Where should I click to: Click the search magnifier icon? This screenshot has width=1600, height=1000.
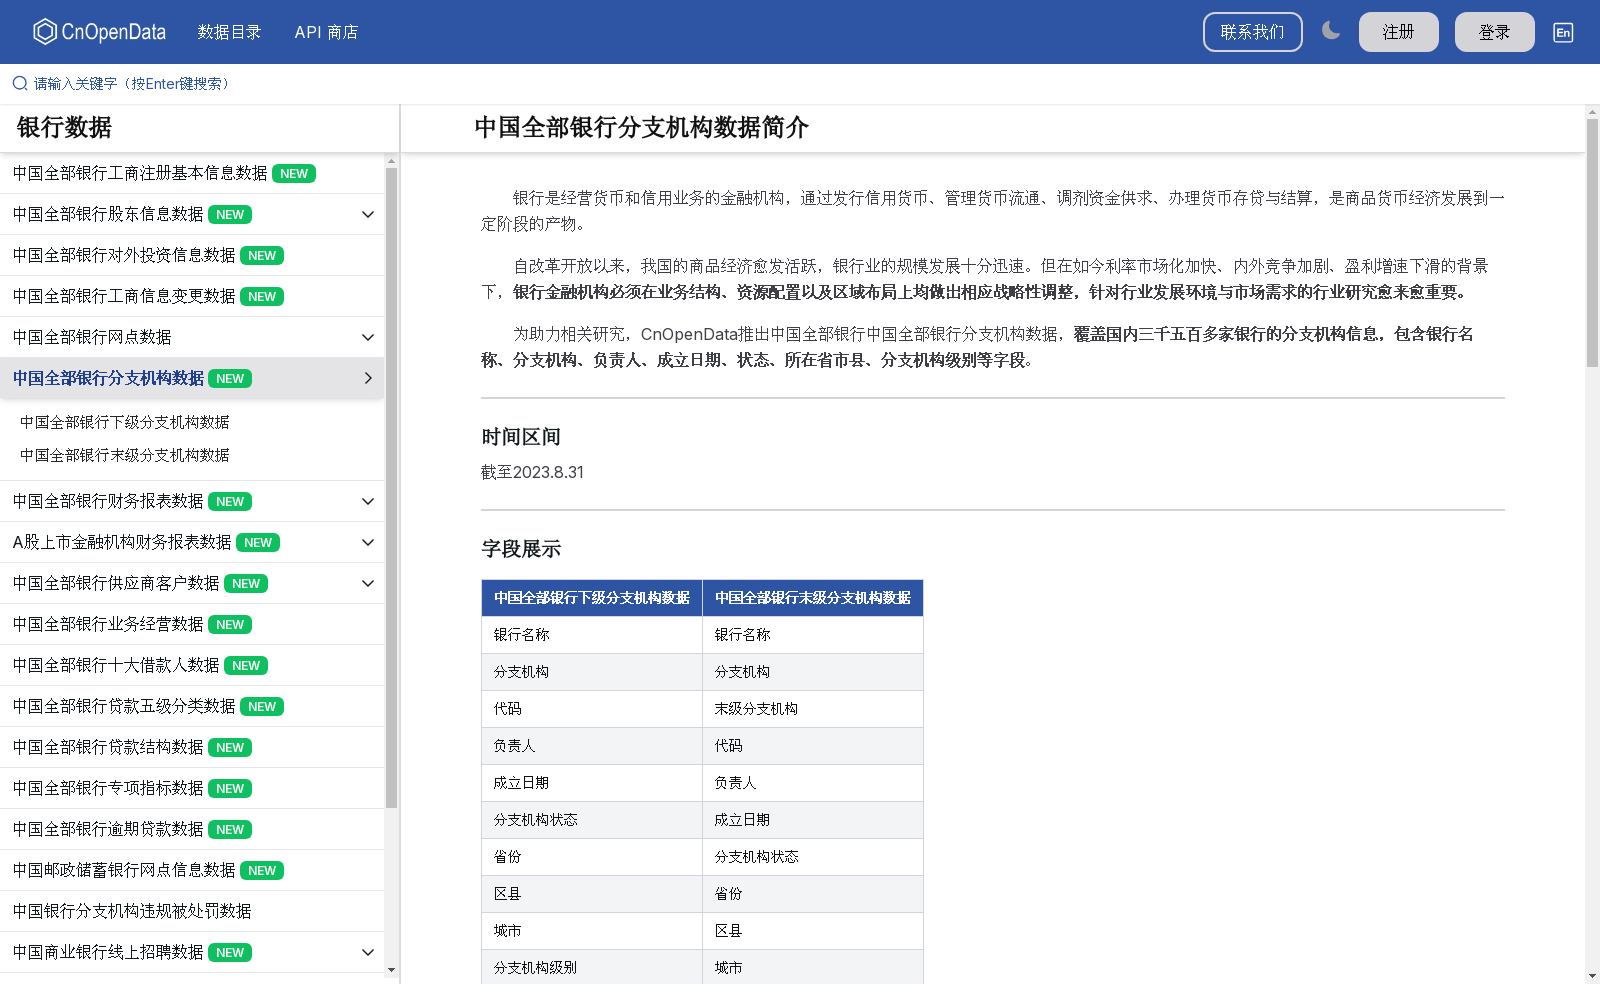pyautogui.click(x=19, y=83)
